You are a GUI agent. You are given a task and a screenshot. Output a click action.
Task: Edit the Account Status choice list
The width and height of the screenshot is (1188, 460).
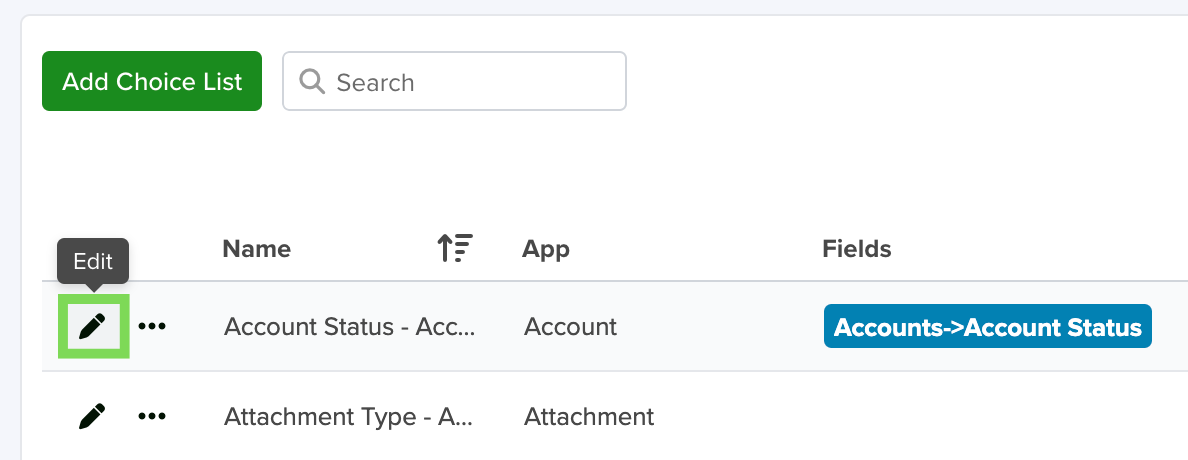click(x=93, y=327)
